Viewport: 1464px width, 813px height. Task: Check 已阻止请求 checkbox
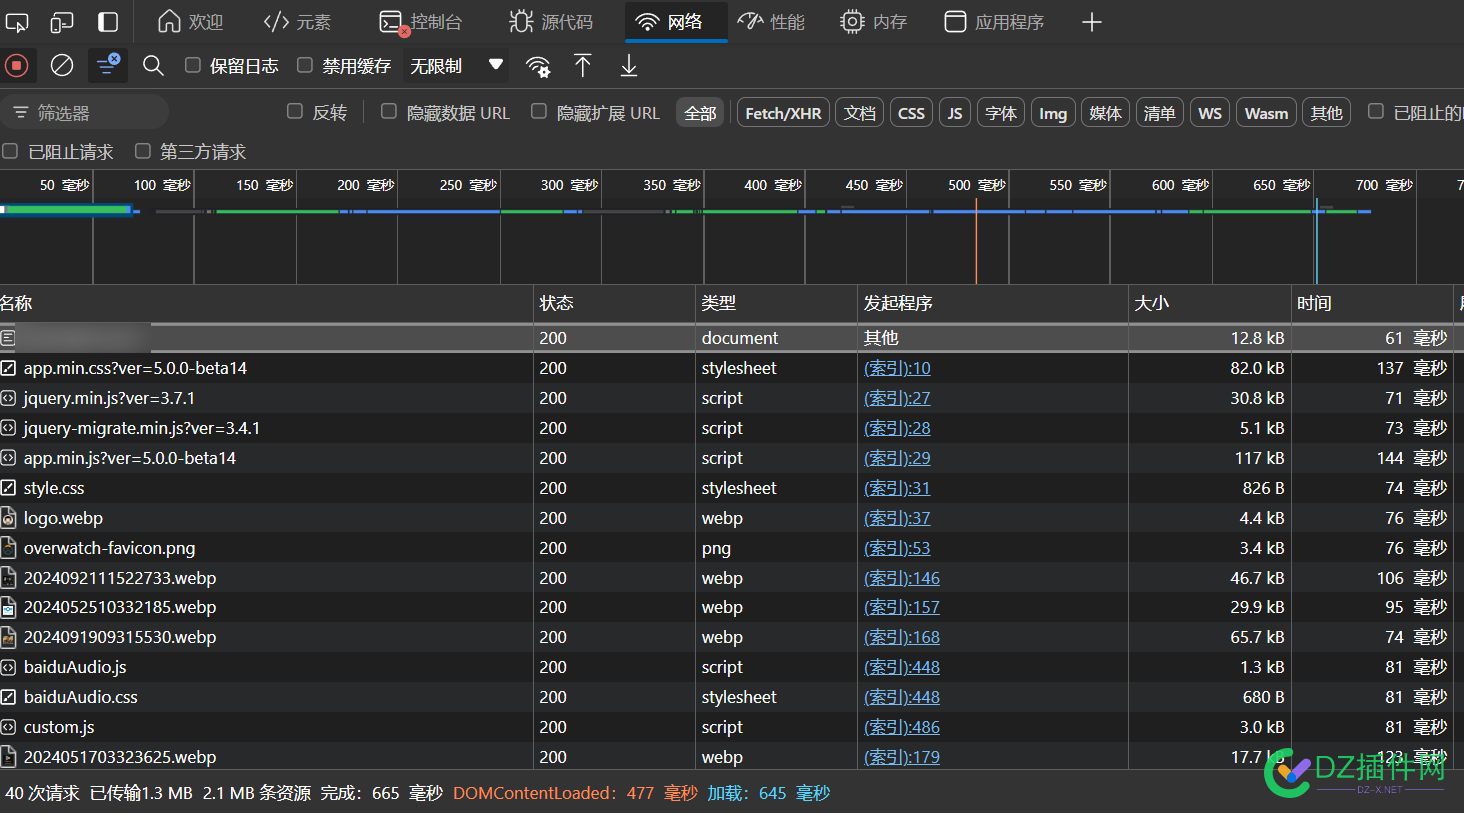pyautogui.click(x=10, y=151)
